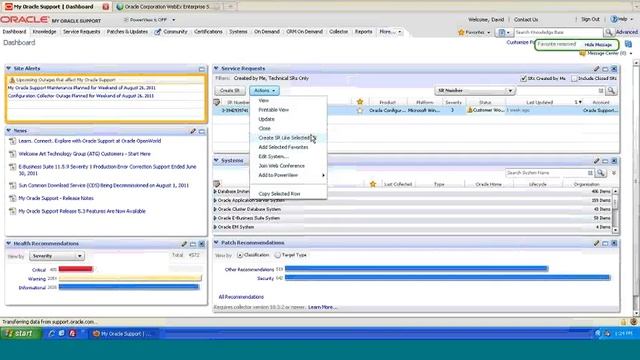Select the Classification radio button

[x=240, y=255]
